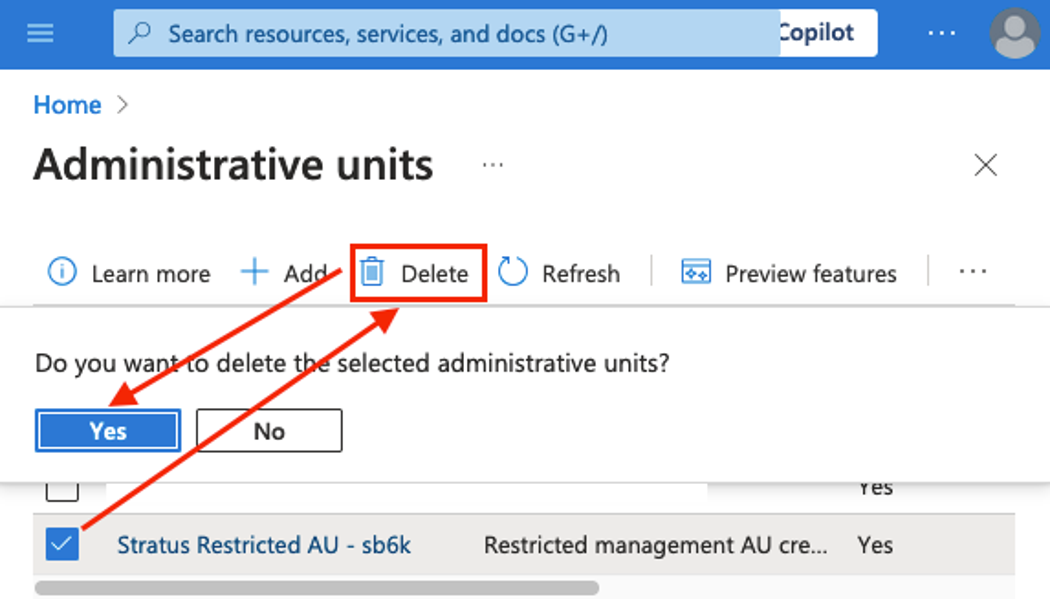Open the top bar overflow ellipsis menu

tap(941, 33)
